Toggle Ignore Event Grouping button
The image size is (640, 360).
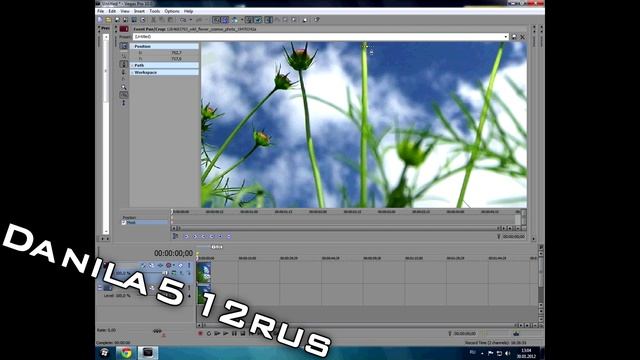(258, 20)
